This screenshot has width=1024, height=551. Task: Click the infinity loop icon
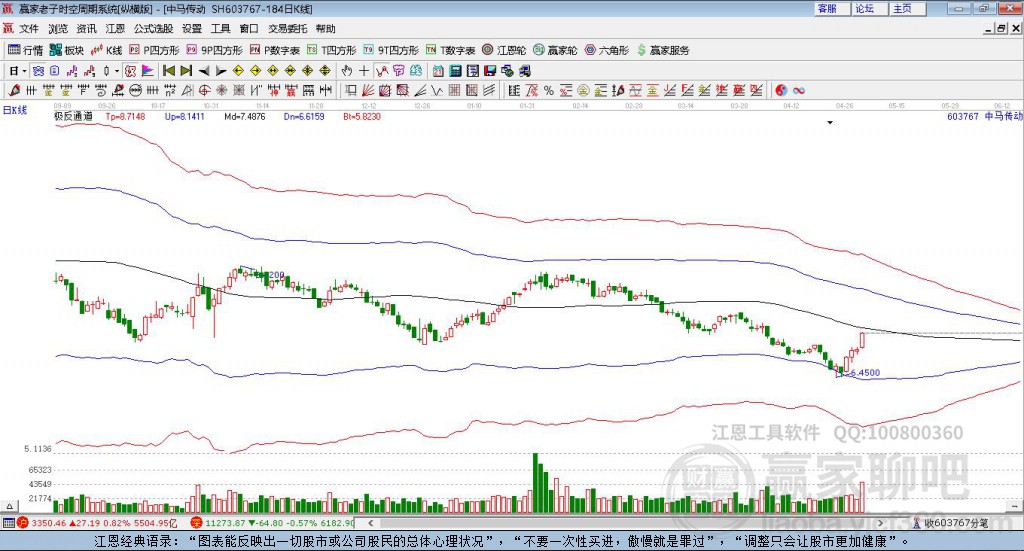799,90
